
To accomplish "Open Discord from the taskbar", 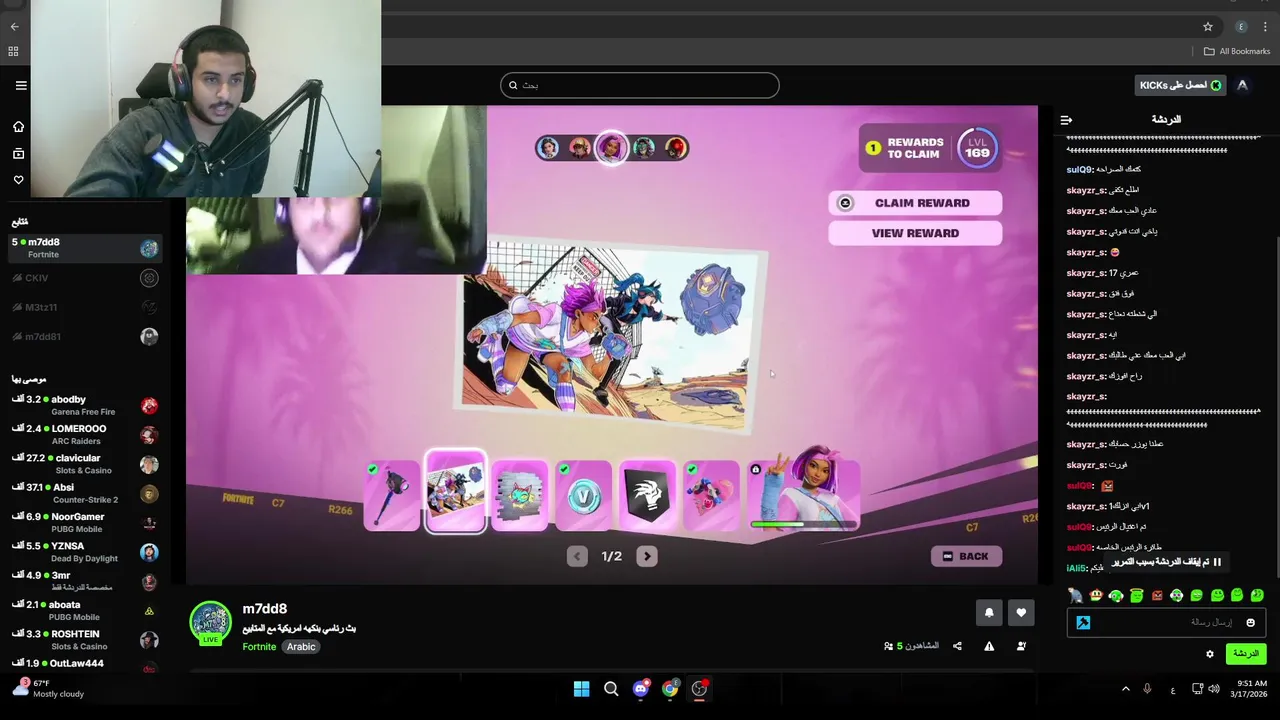I will coord(641,689).
